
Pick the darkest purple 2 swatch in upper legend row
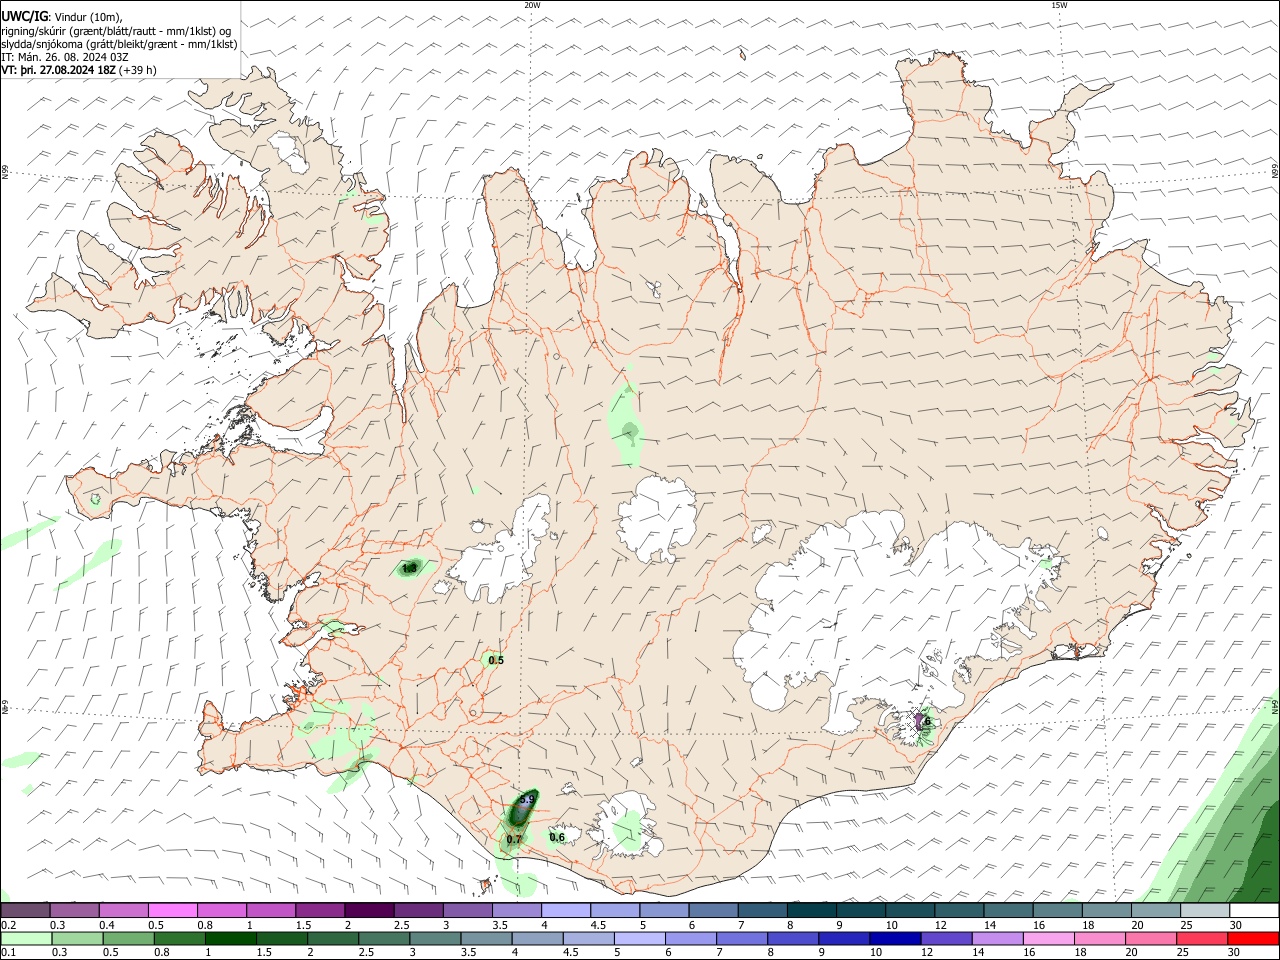coord(368,910)
